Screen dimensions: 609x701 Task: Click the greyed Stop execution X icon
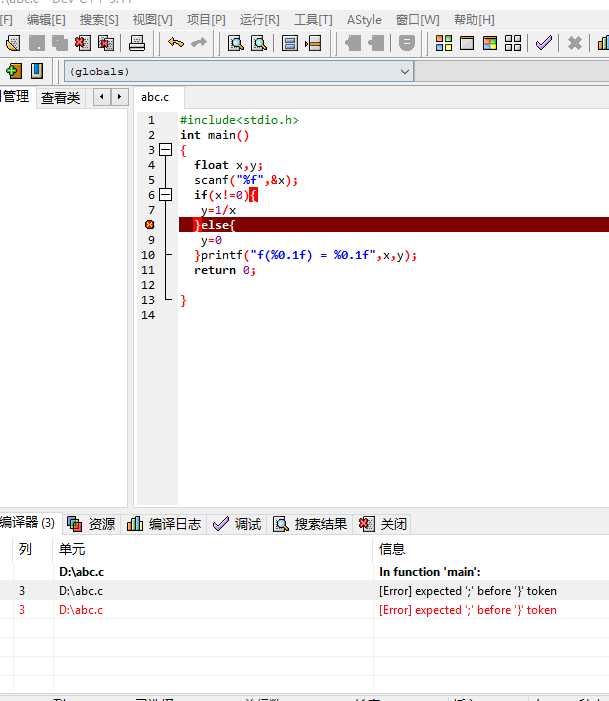point(575,43)
